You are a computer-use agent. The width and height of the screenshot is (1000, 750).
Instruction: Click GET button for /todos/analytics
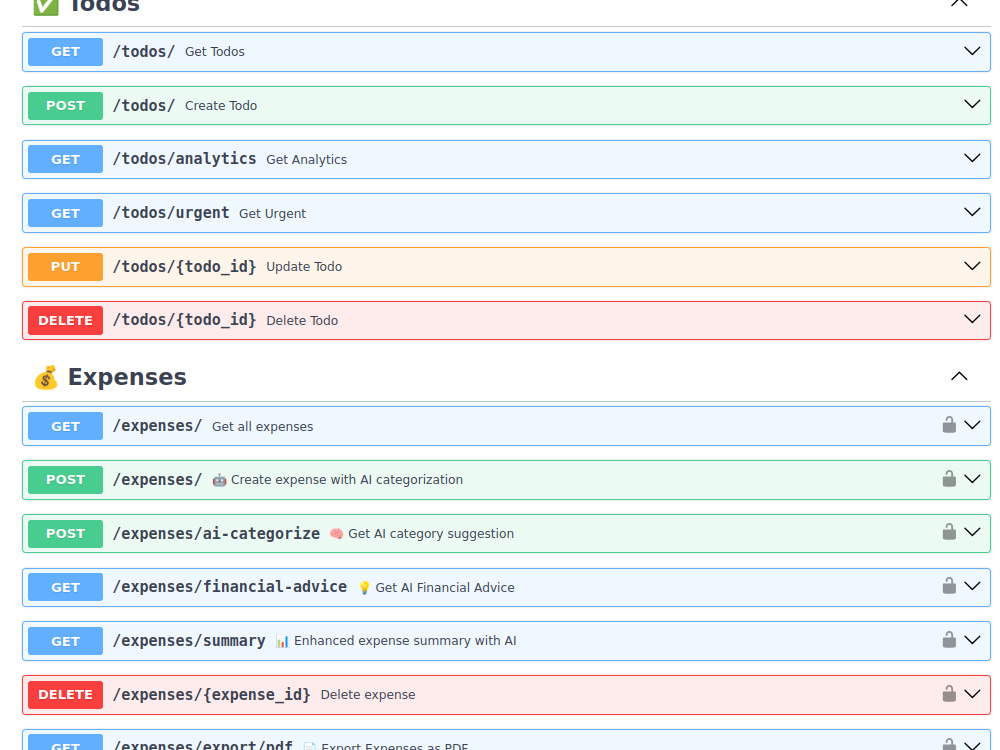[66, 159]
